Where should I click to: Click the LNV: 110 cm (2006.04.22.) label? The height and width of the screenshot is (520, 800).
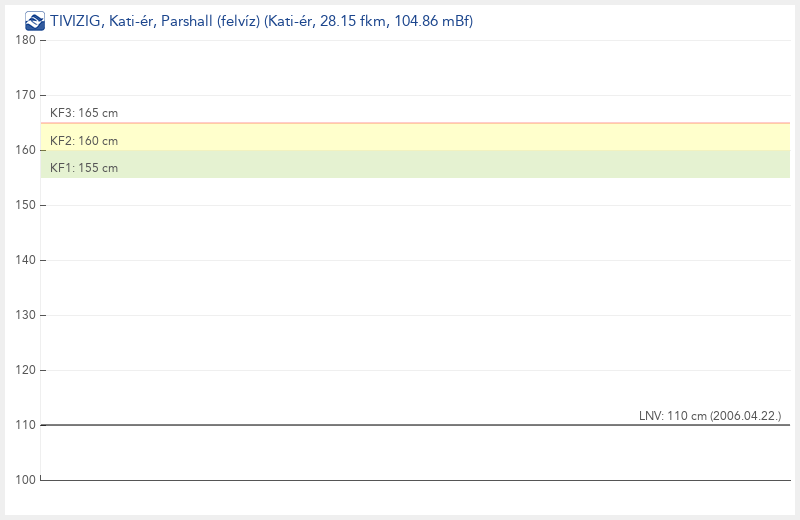pyautogui.click(x=710, y=415)
